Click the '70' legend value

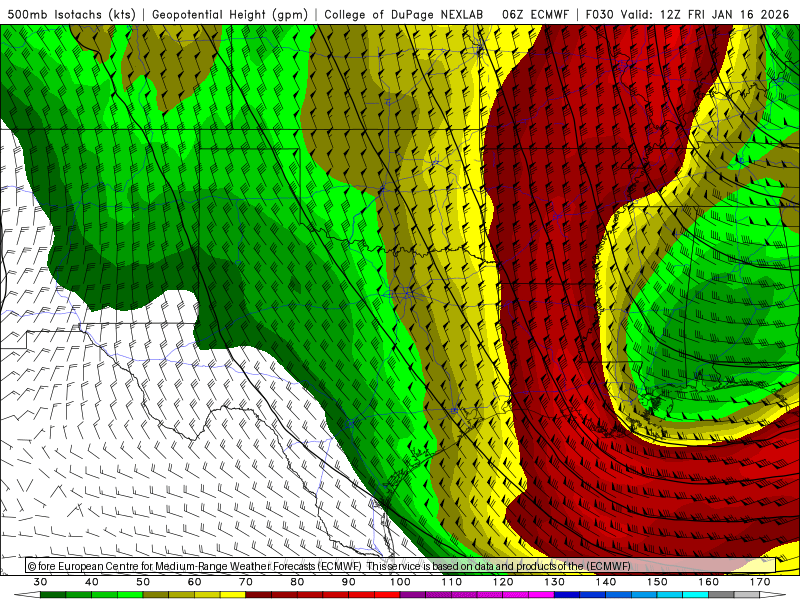(x=246, y=582)
